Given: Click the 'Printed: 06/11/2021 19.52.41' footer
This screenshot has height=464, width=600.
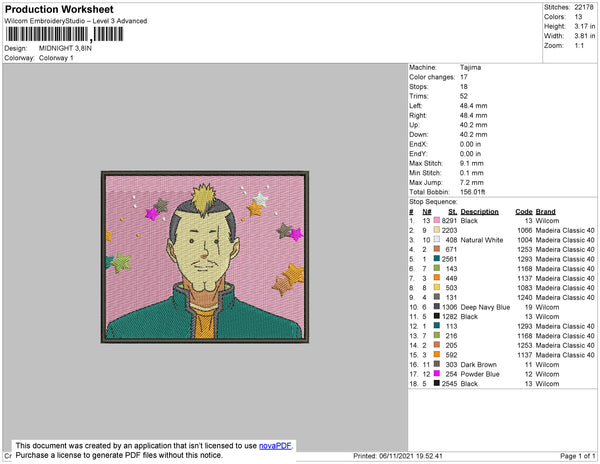Looking at the screenshot, I should (x=398, y=456).
